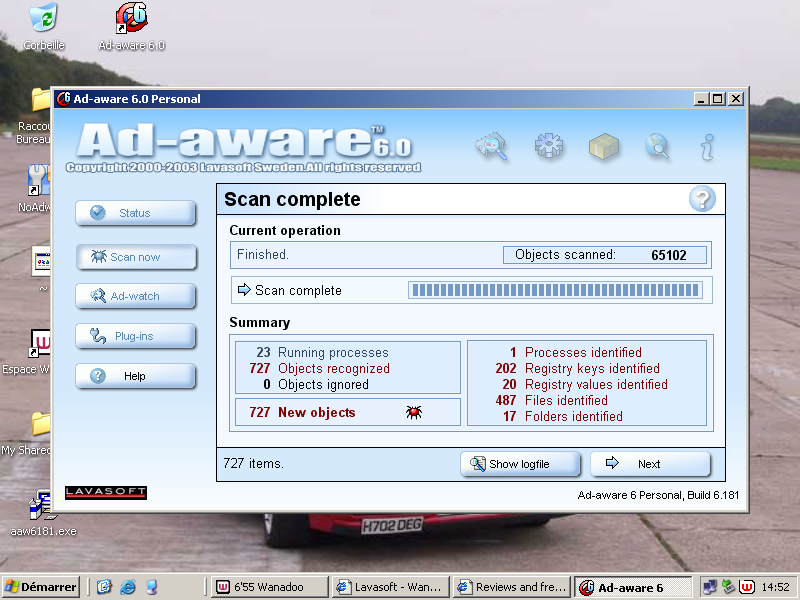Click "727 Objects recognized" text

click(319, 368)
